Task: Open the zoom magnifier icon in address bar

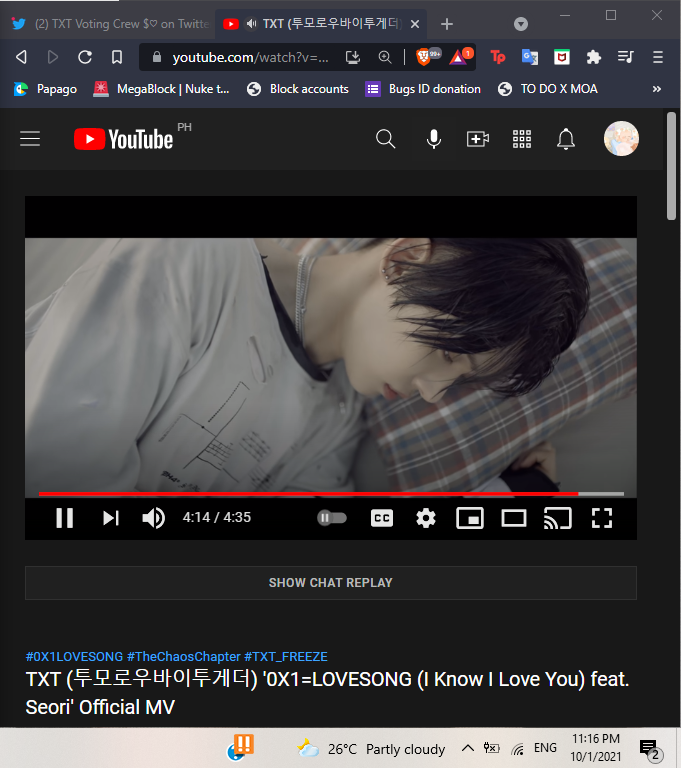Action: point(385,57)
